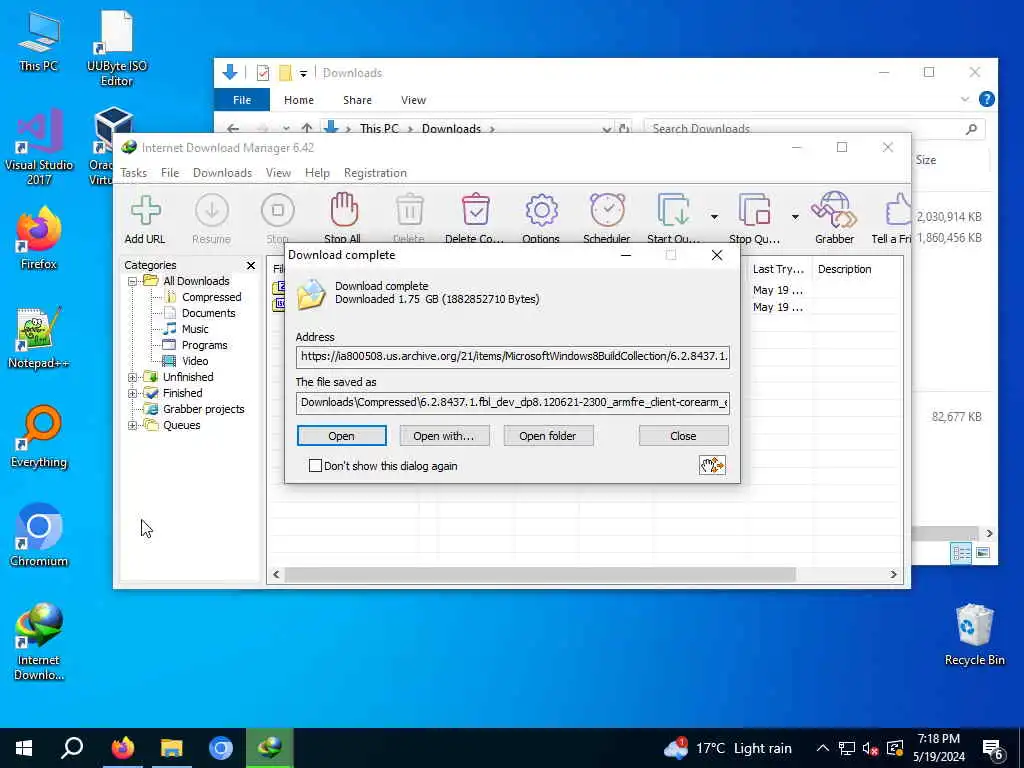The image size is (1024, 768).
Task: Open the Windows Start menu
Action: tap(24, 748)
